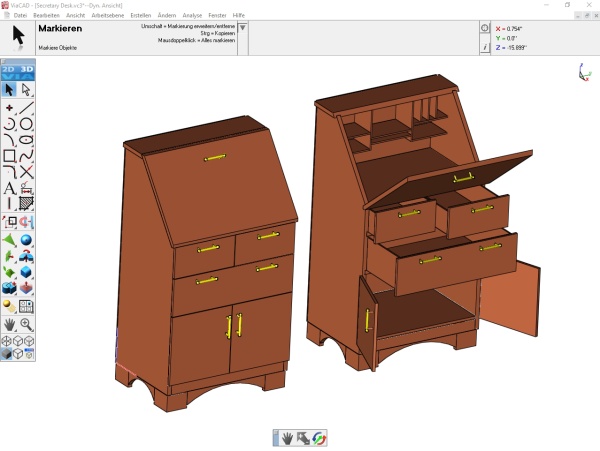The image size is (600, 451).
Task: Minimize the inner document window
Action: (x=578, y=16)
